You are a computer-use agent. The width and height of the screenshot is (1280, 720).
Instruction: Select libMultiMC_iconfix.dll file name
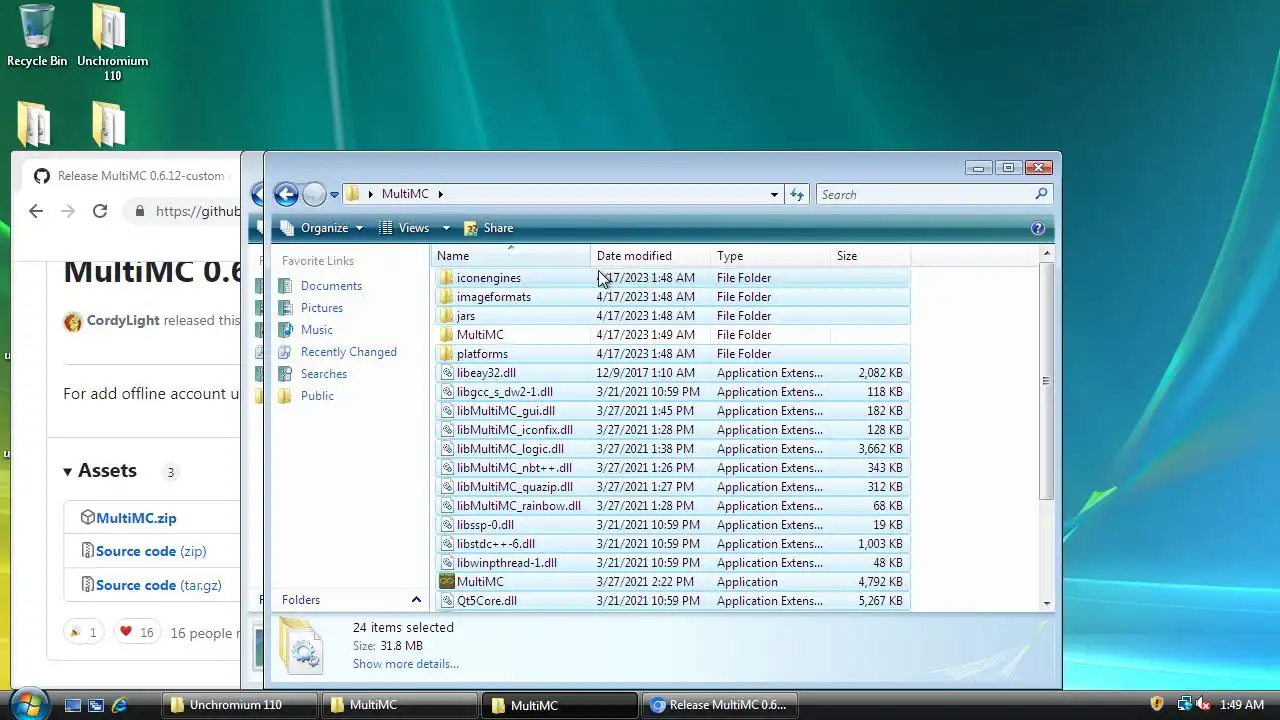[x=515, y=430]
